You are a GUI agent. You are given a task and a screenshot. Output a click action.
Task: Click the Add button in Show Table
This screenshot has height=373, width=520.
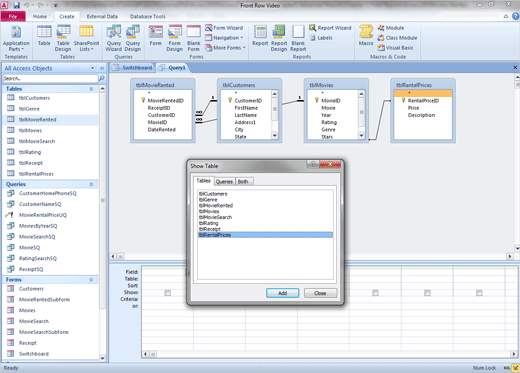[282, 293]
